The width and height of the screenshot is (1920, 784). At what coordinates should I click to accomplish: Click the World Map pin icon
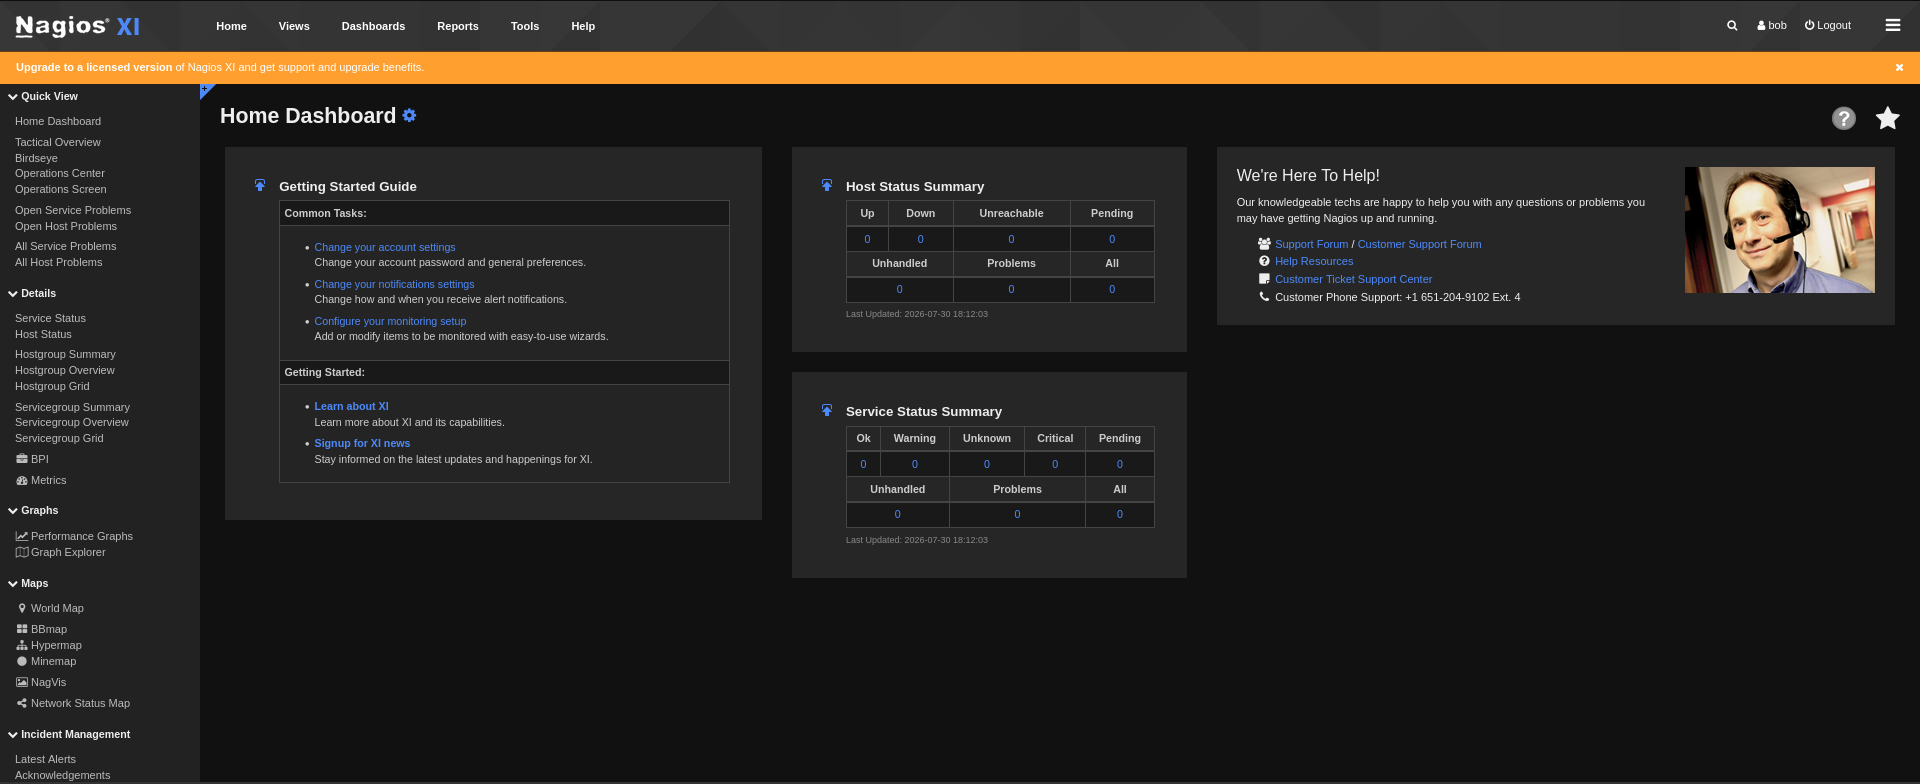(22, 609)
